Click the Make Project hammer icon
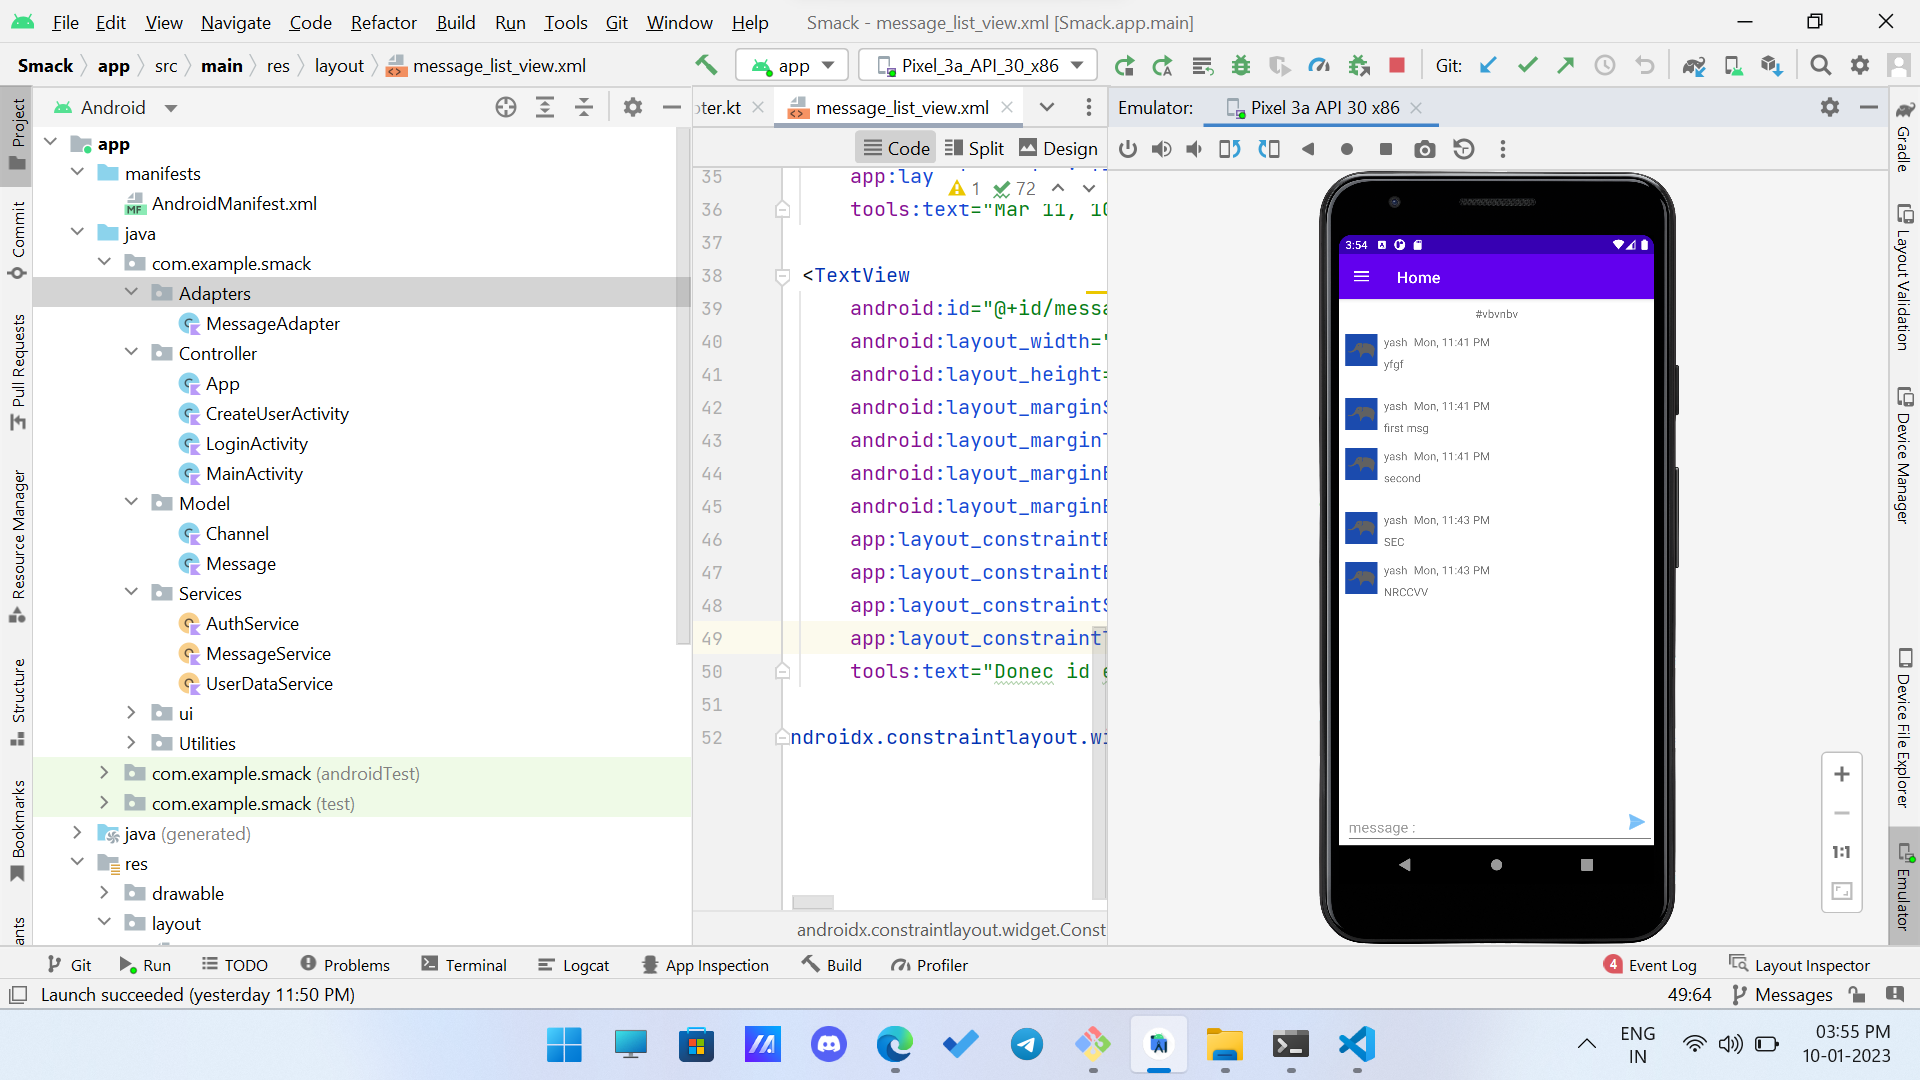Viewport: 1920px width, 1080px height. pyautogui.click(x=706, y=66)
